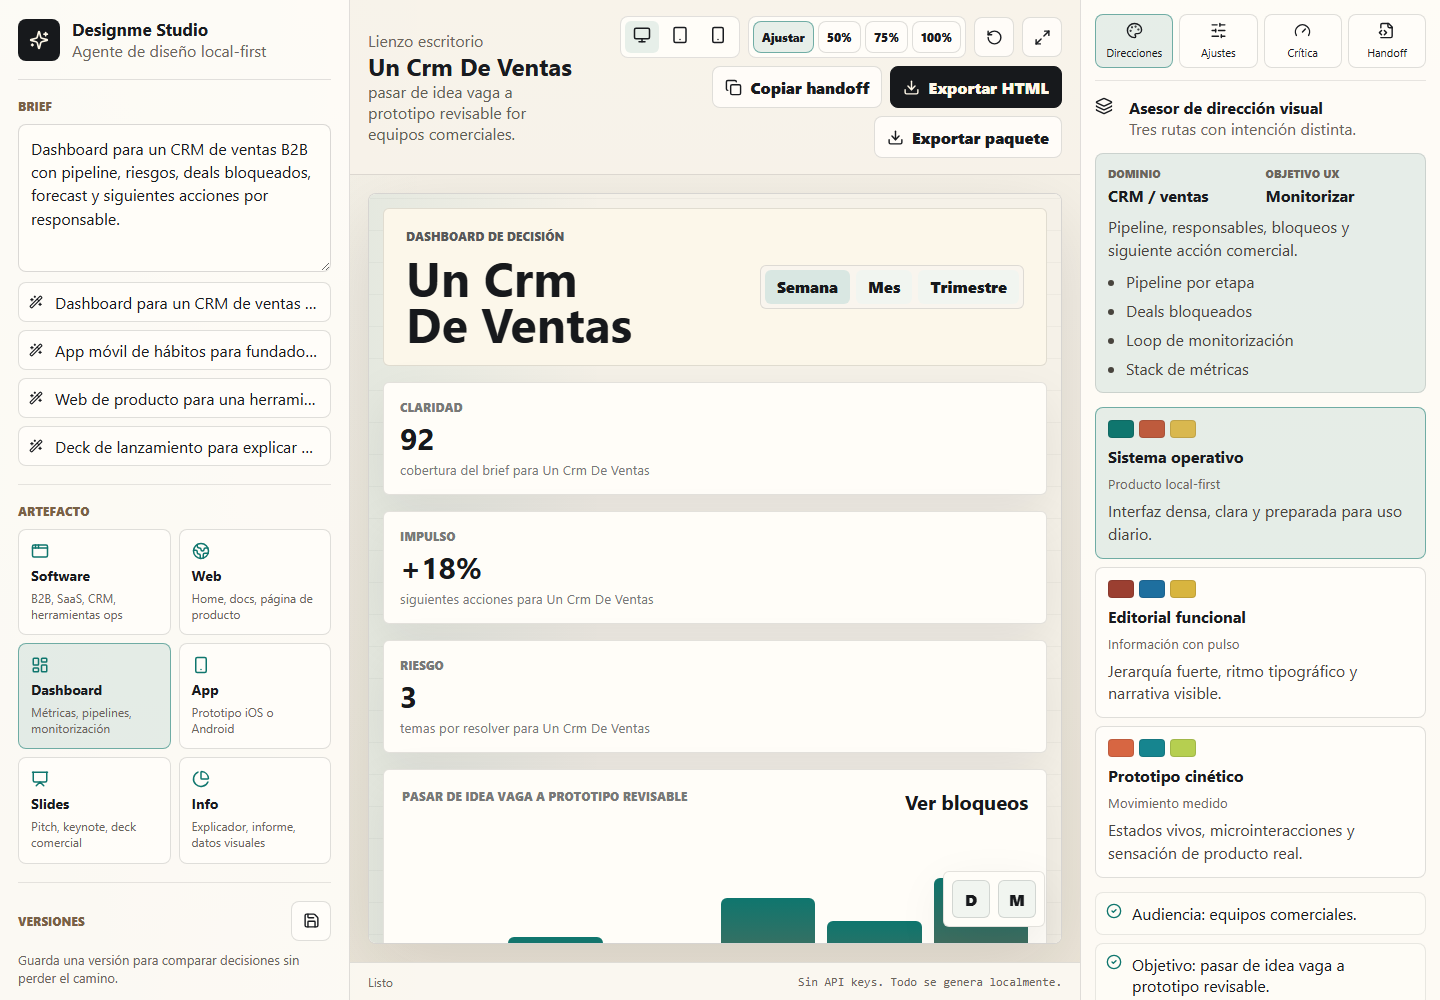1440x1000 pixels.
Task: Open fullscreen expand icon
Action: coord(1042,37)
